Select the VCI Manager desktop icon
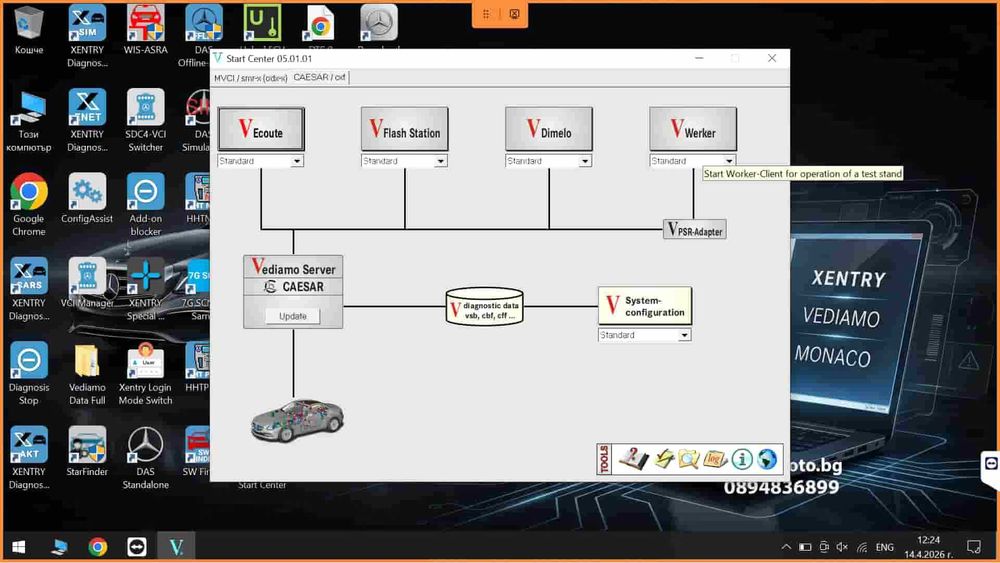The width and height of the screenshot is (1000, 563). (87, 283)
